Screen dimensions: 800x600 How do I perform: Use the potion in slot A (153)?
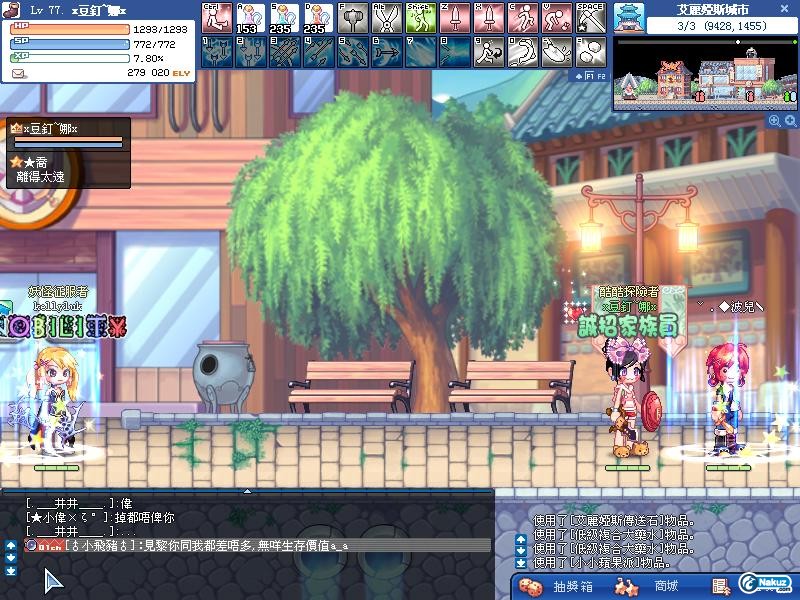(x=251, y=18)
